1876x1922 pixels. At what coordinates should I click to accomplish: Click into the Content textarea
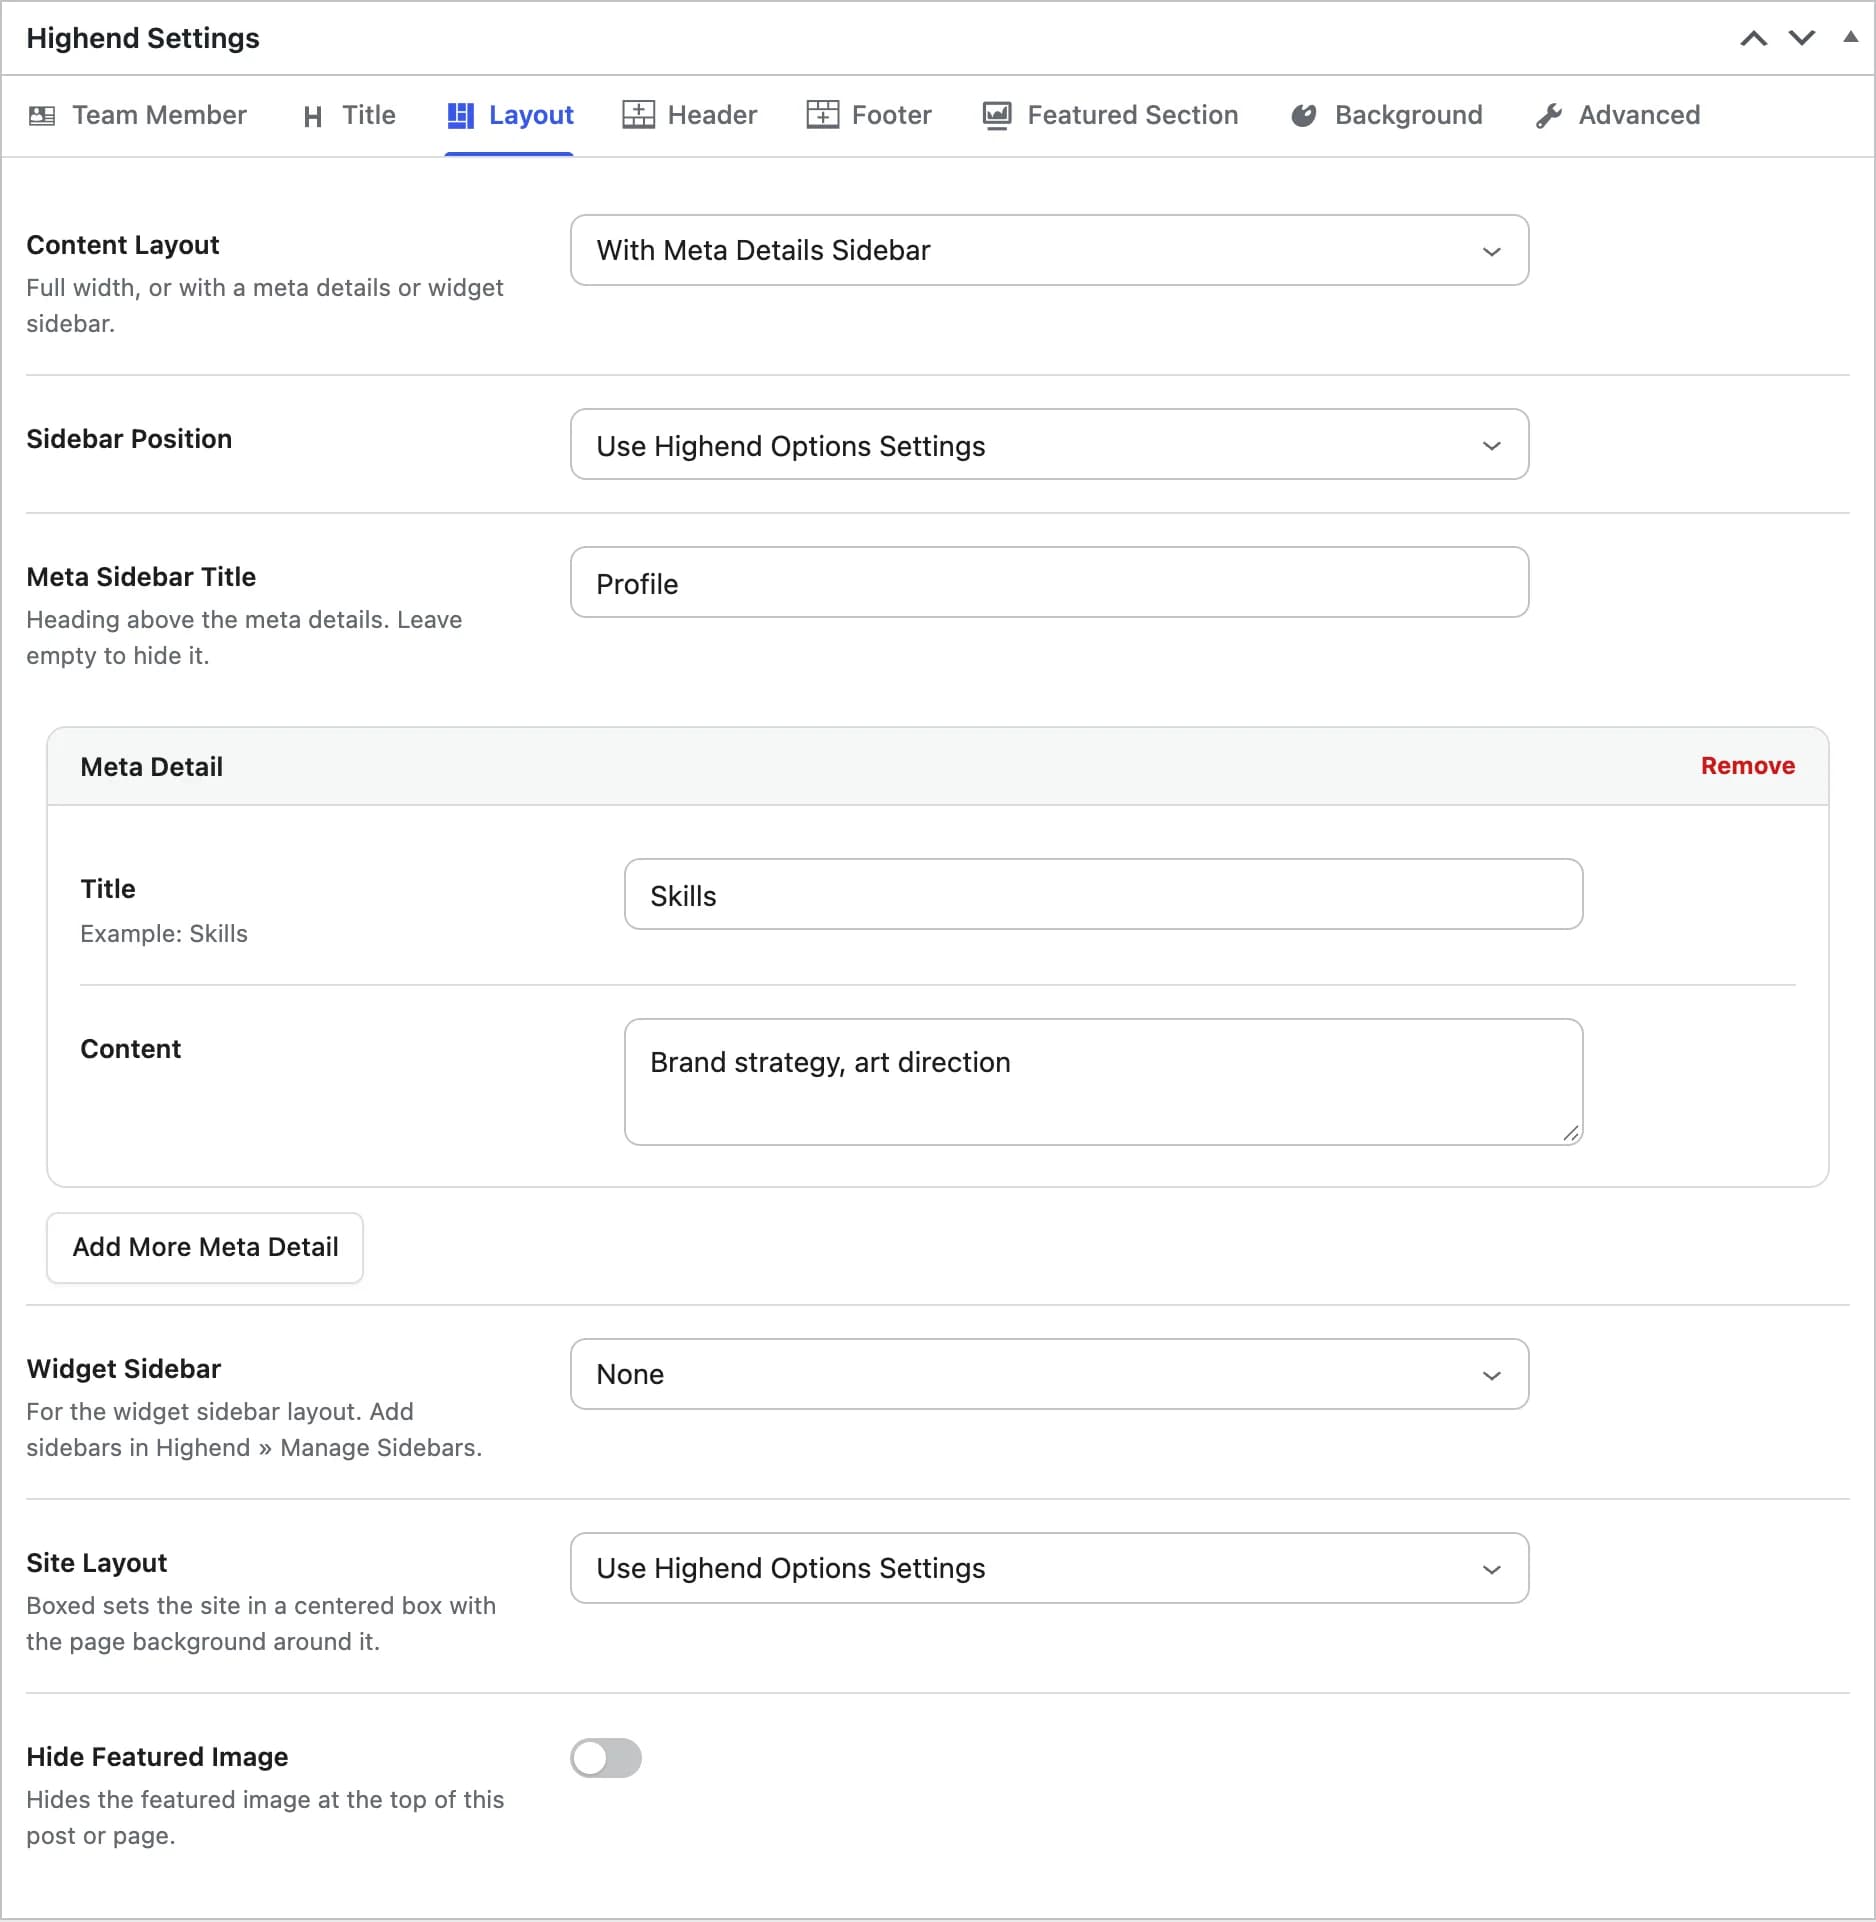coord(1103,1082)
